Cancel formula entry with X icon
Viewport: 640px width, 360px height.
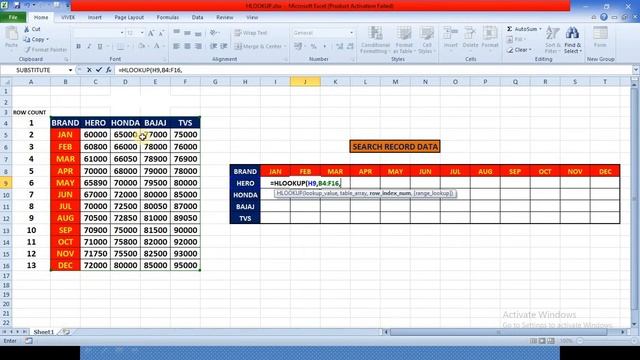pyautogui.click(x=89, y=70)
